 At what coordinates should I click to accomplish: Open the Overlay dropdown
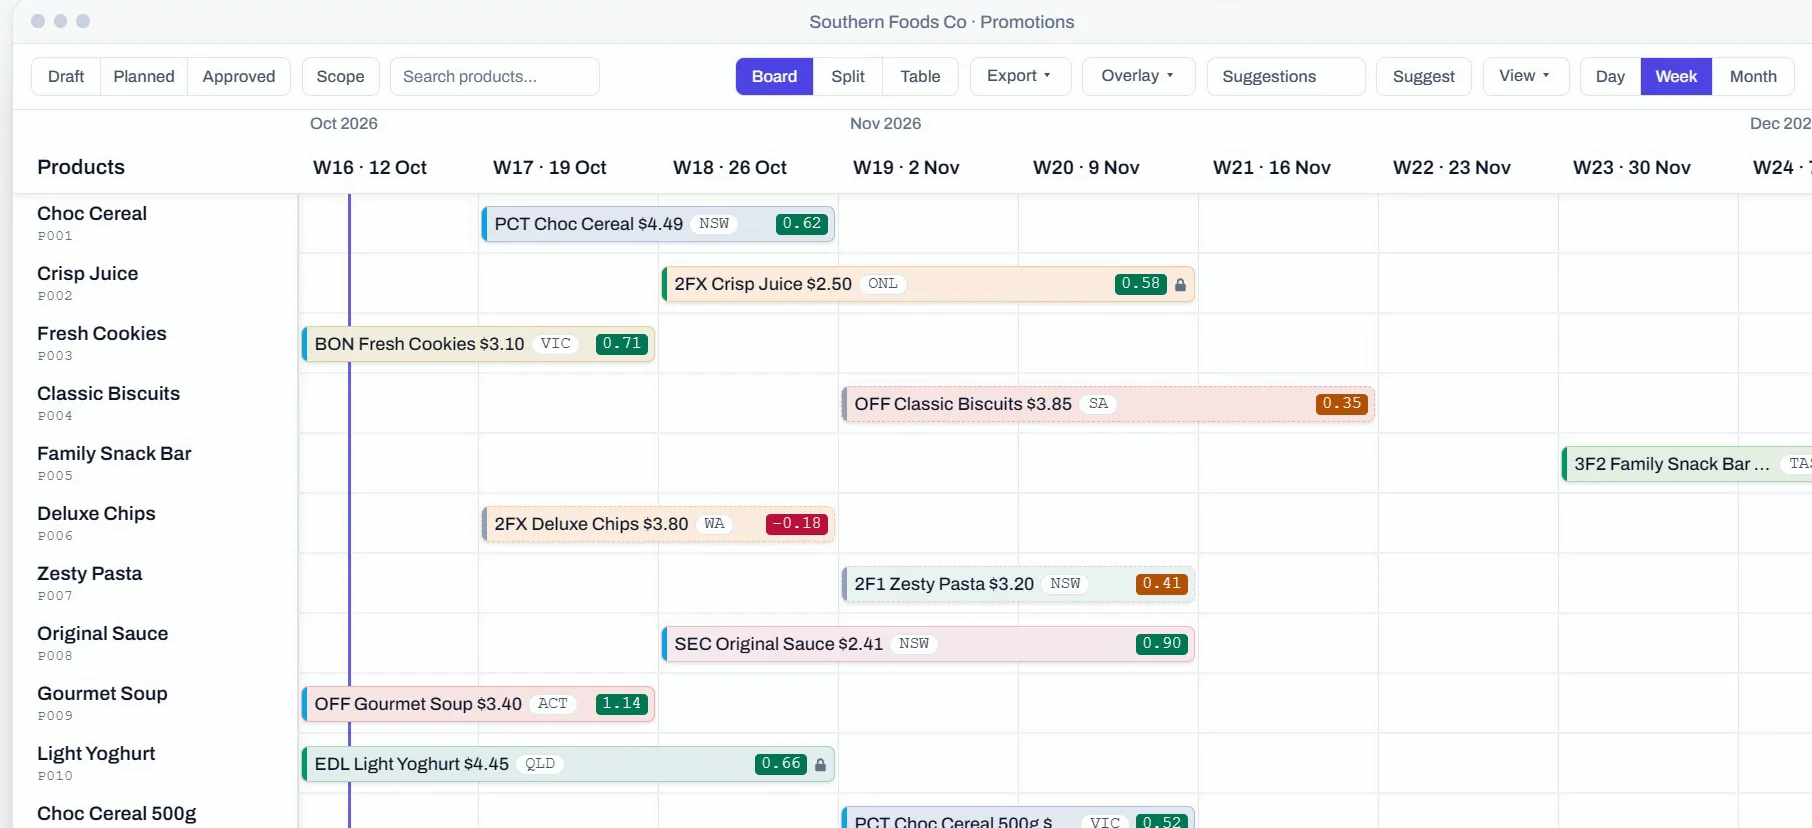pos(1138,76)
